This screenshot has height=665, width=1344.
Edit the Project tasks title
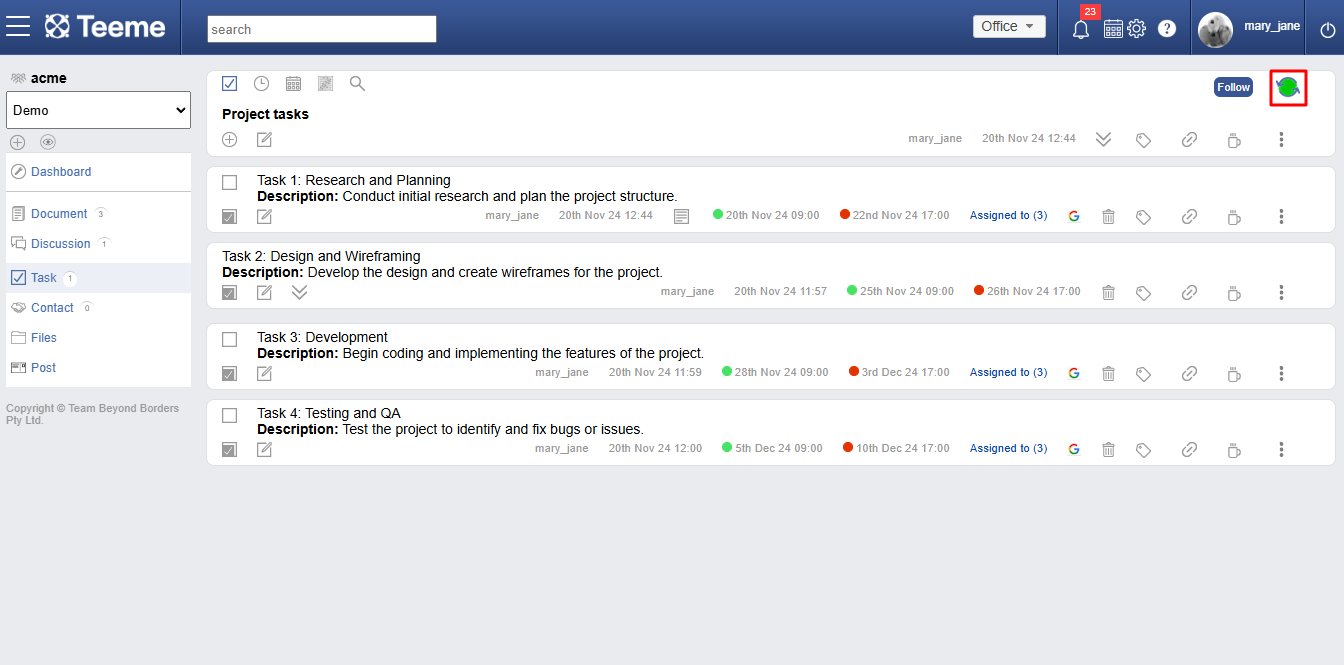click(264, 139)
